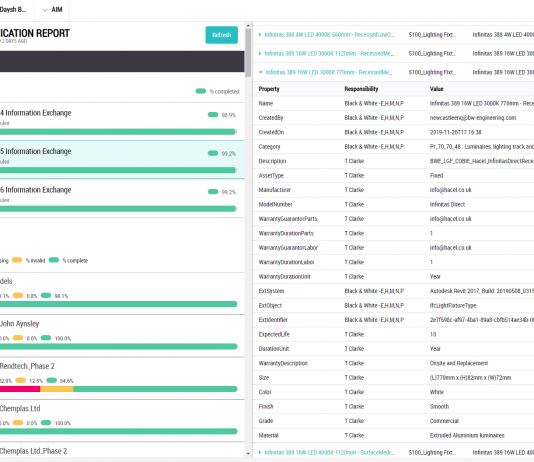This screenshot has width=534, height=462.
Task: Select the John Aynsley entry
Action: tap(122, 336)
